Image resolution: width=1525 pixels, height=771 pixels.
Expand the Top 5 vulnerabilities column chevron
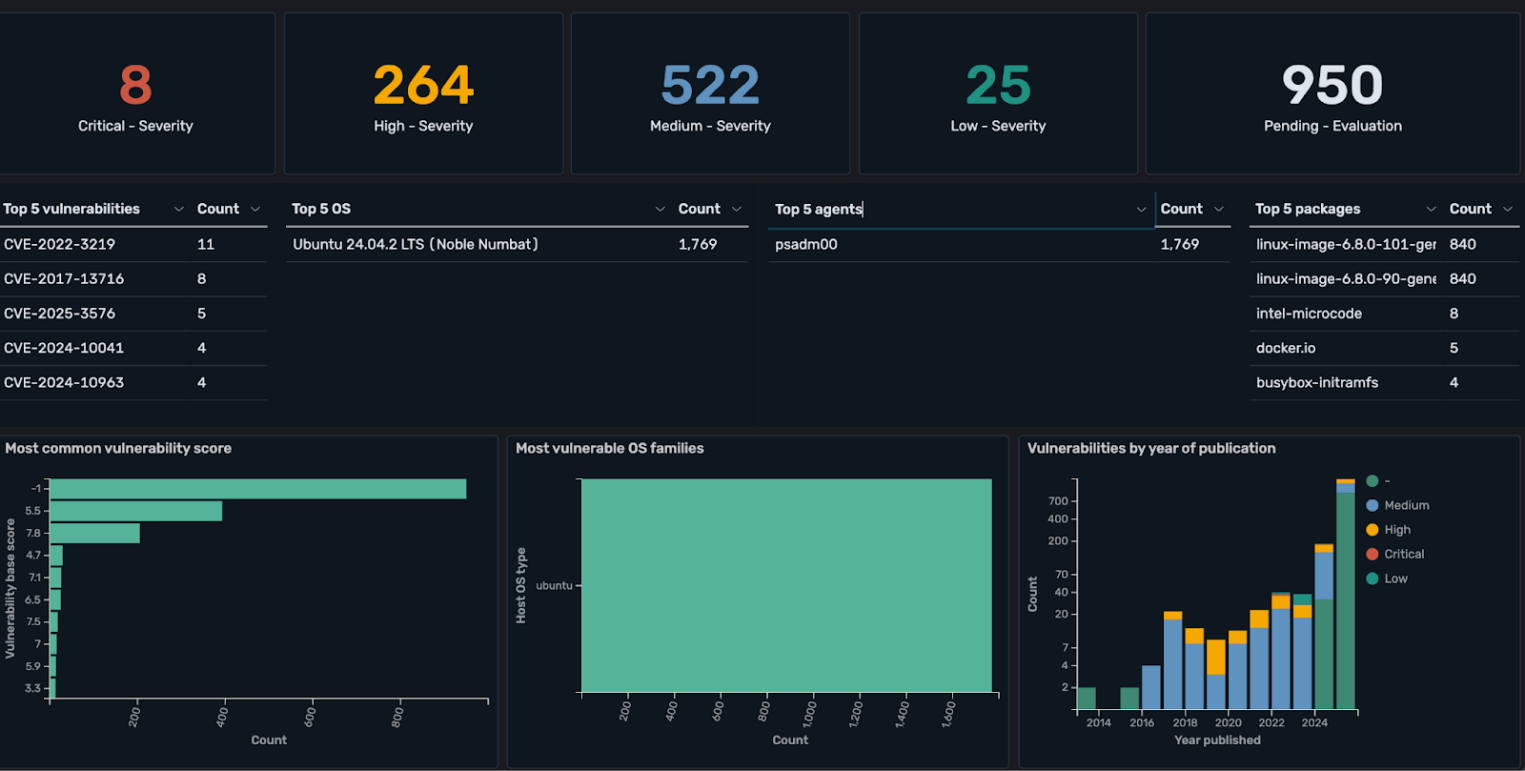click(x=179, y=209)
